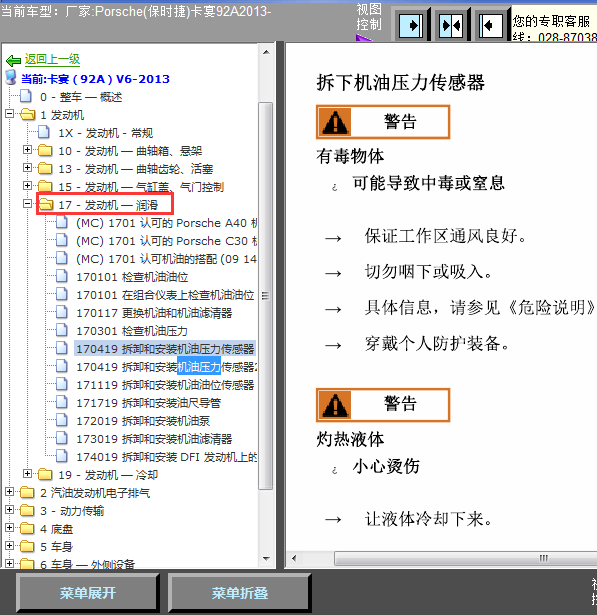Click folder icon of 19 - 发动机 — 冷却
Screen dimensions: 597x615
click(45, 475)
